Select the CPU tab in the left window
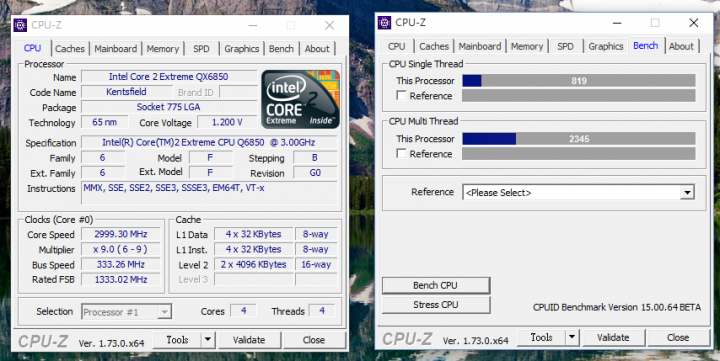Image resolution: width=720 pixels, height=361 pixels. 32,48
